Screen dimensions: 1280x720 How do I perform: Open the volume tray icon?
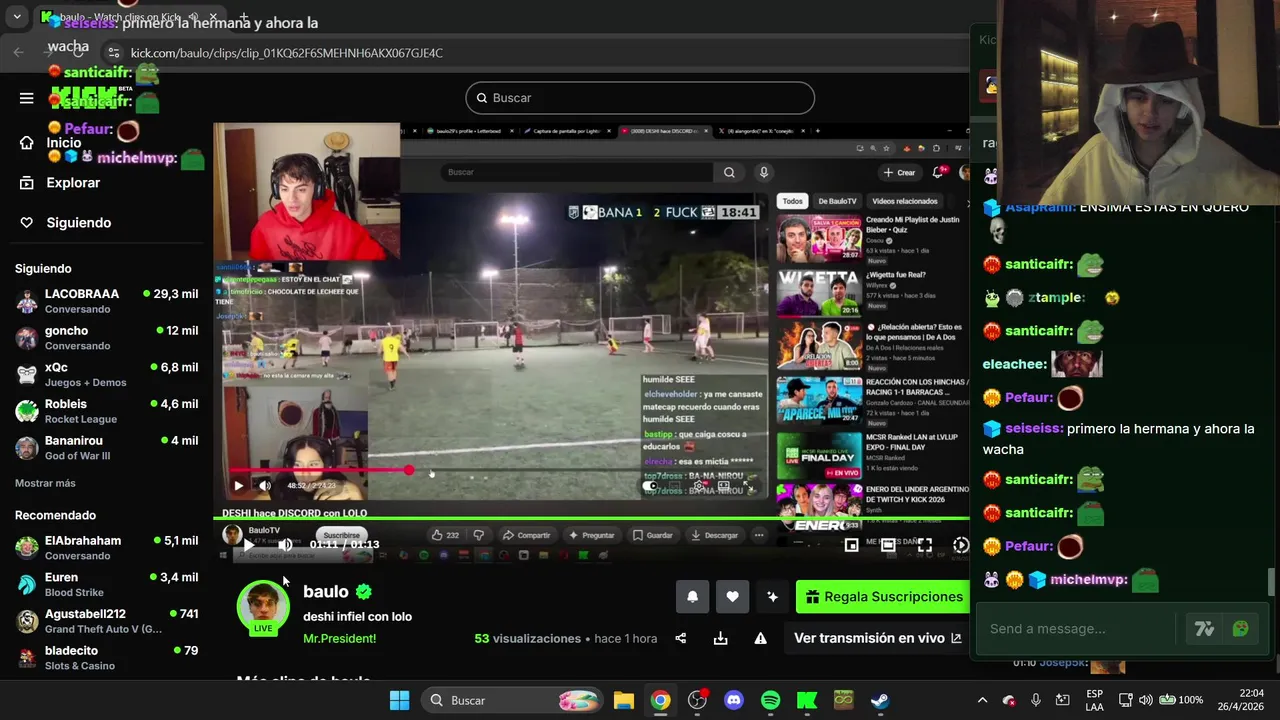1146,700
